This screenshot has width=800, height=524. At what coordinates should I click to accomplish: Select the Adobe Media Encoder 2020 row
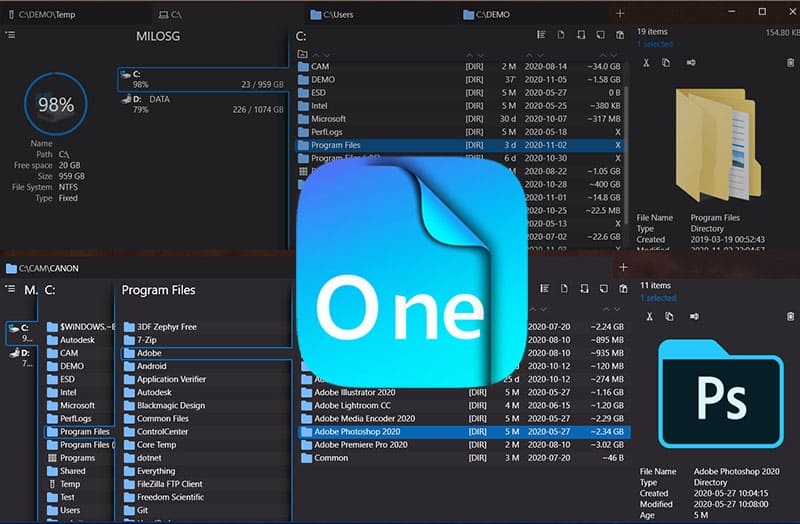coord(463,418)
